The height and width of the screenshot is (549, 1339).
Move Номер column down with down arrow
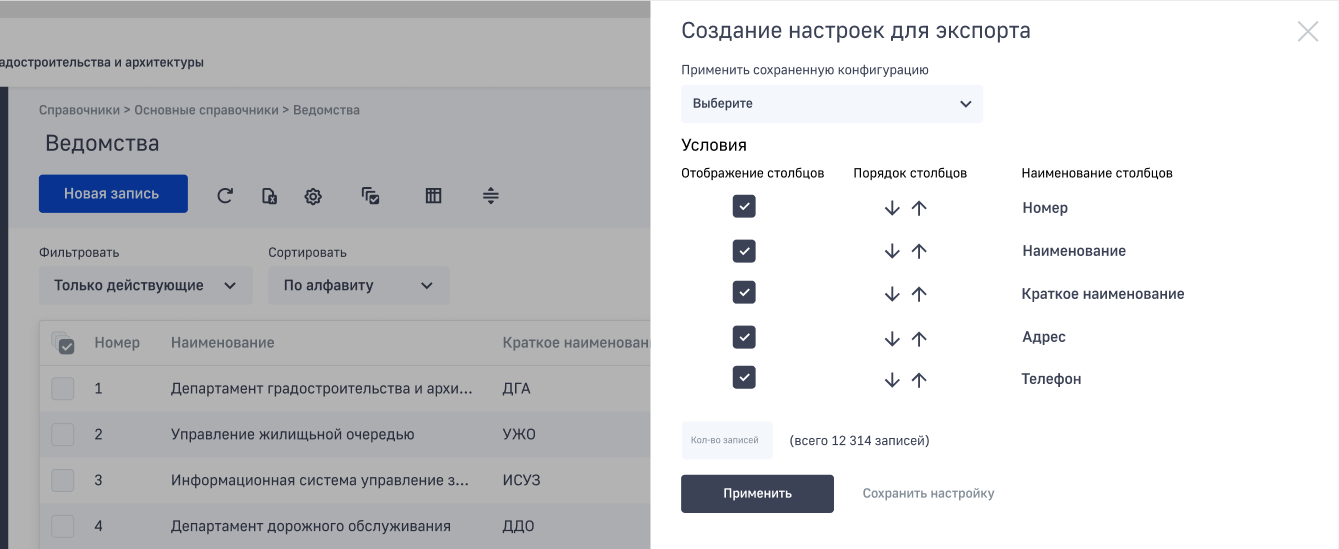pyautogui.click(x=892, y=209)
